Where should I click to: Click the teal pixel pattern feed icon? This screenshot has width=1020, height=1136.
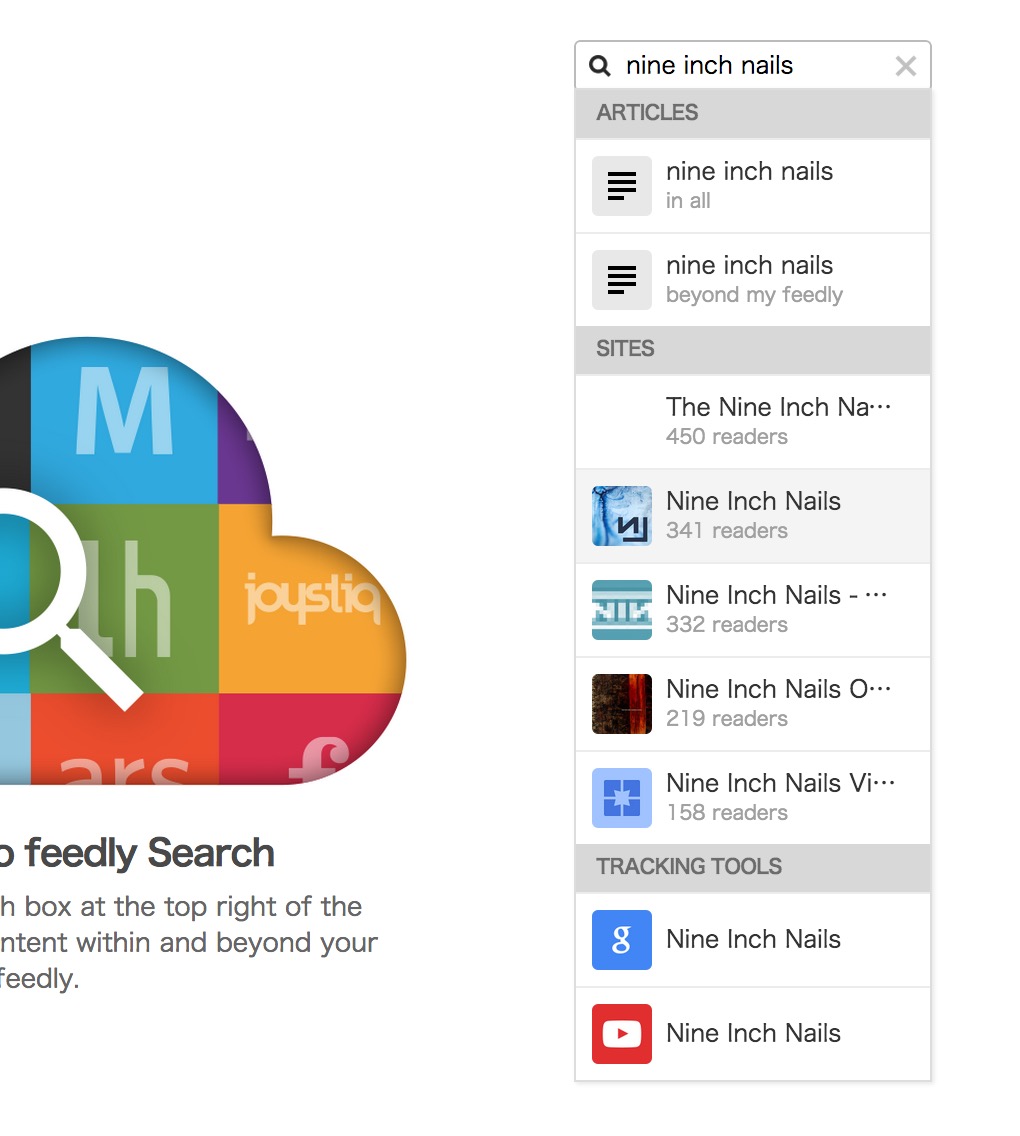click(x=621, y=609)
